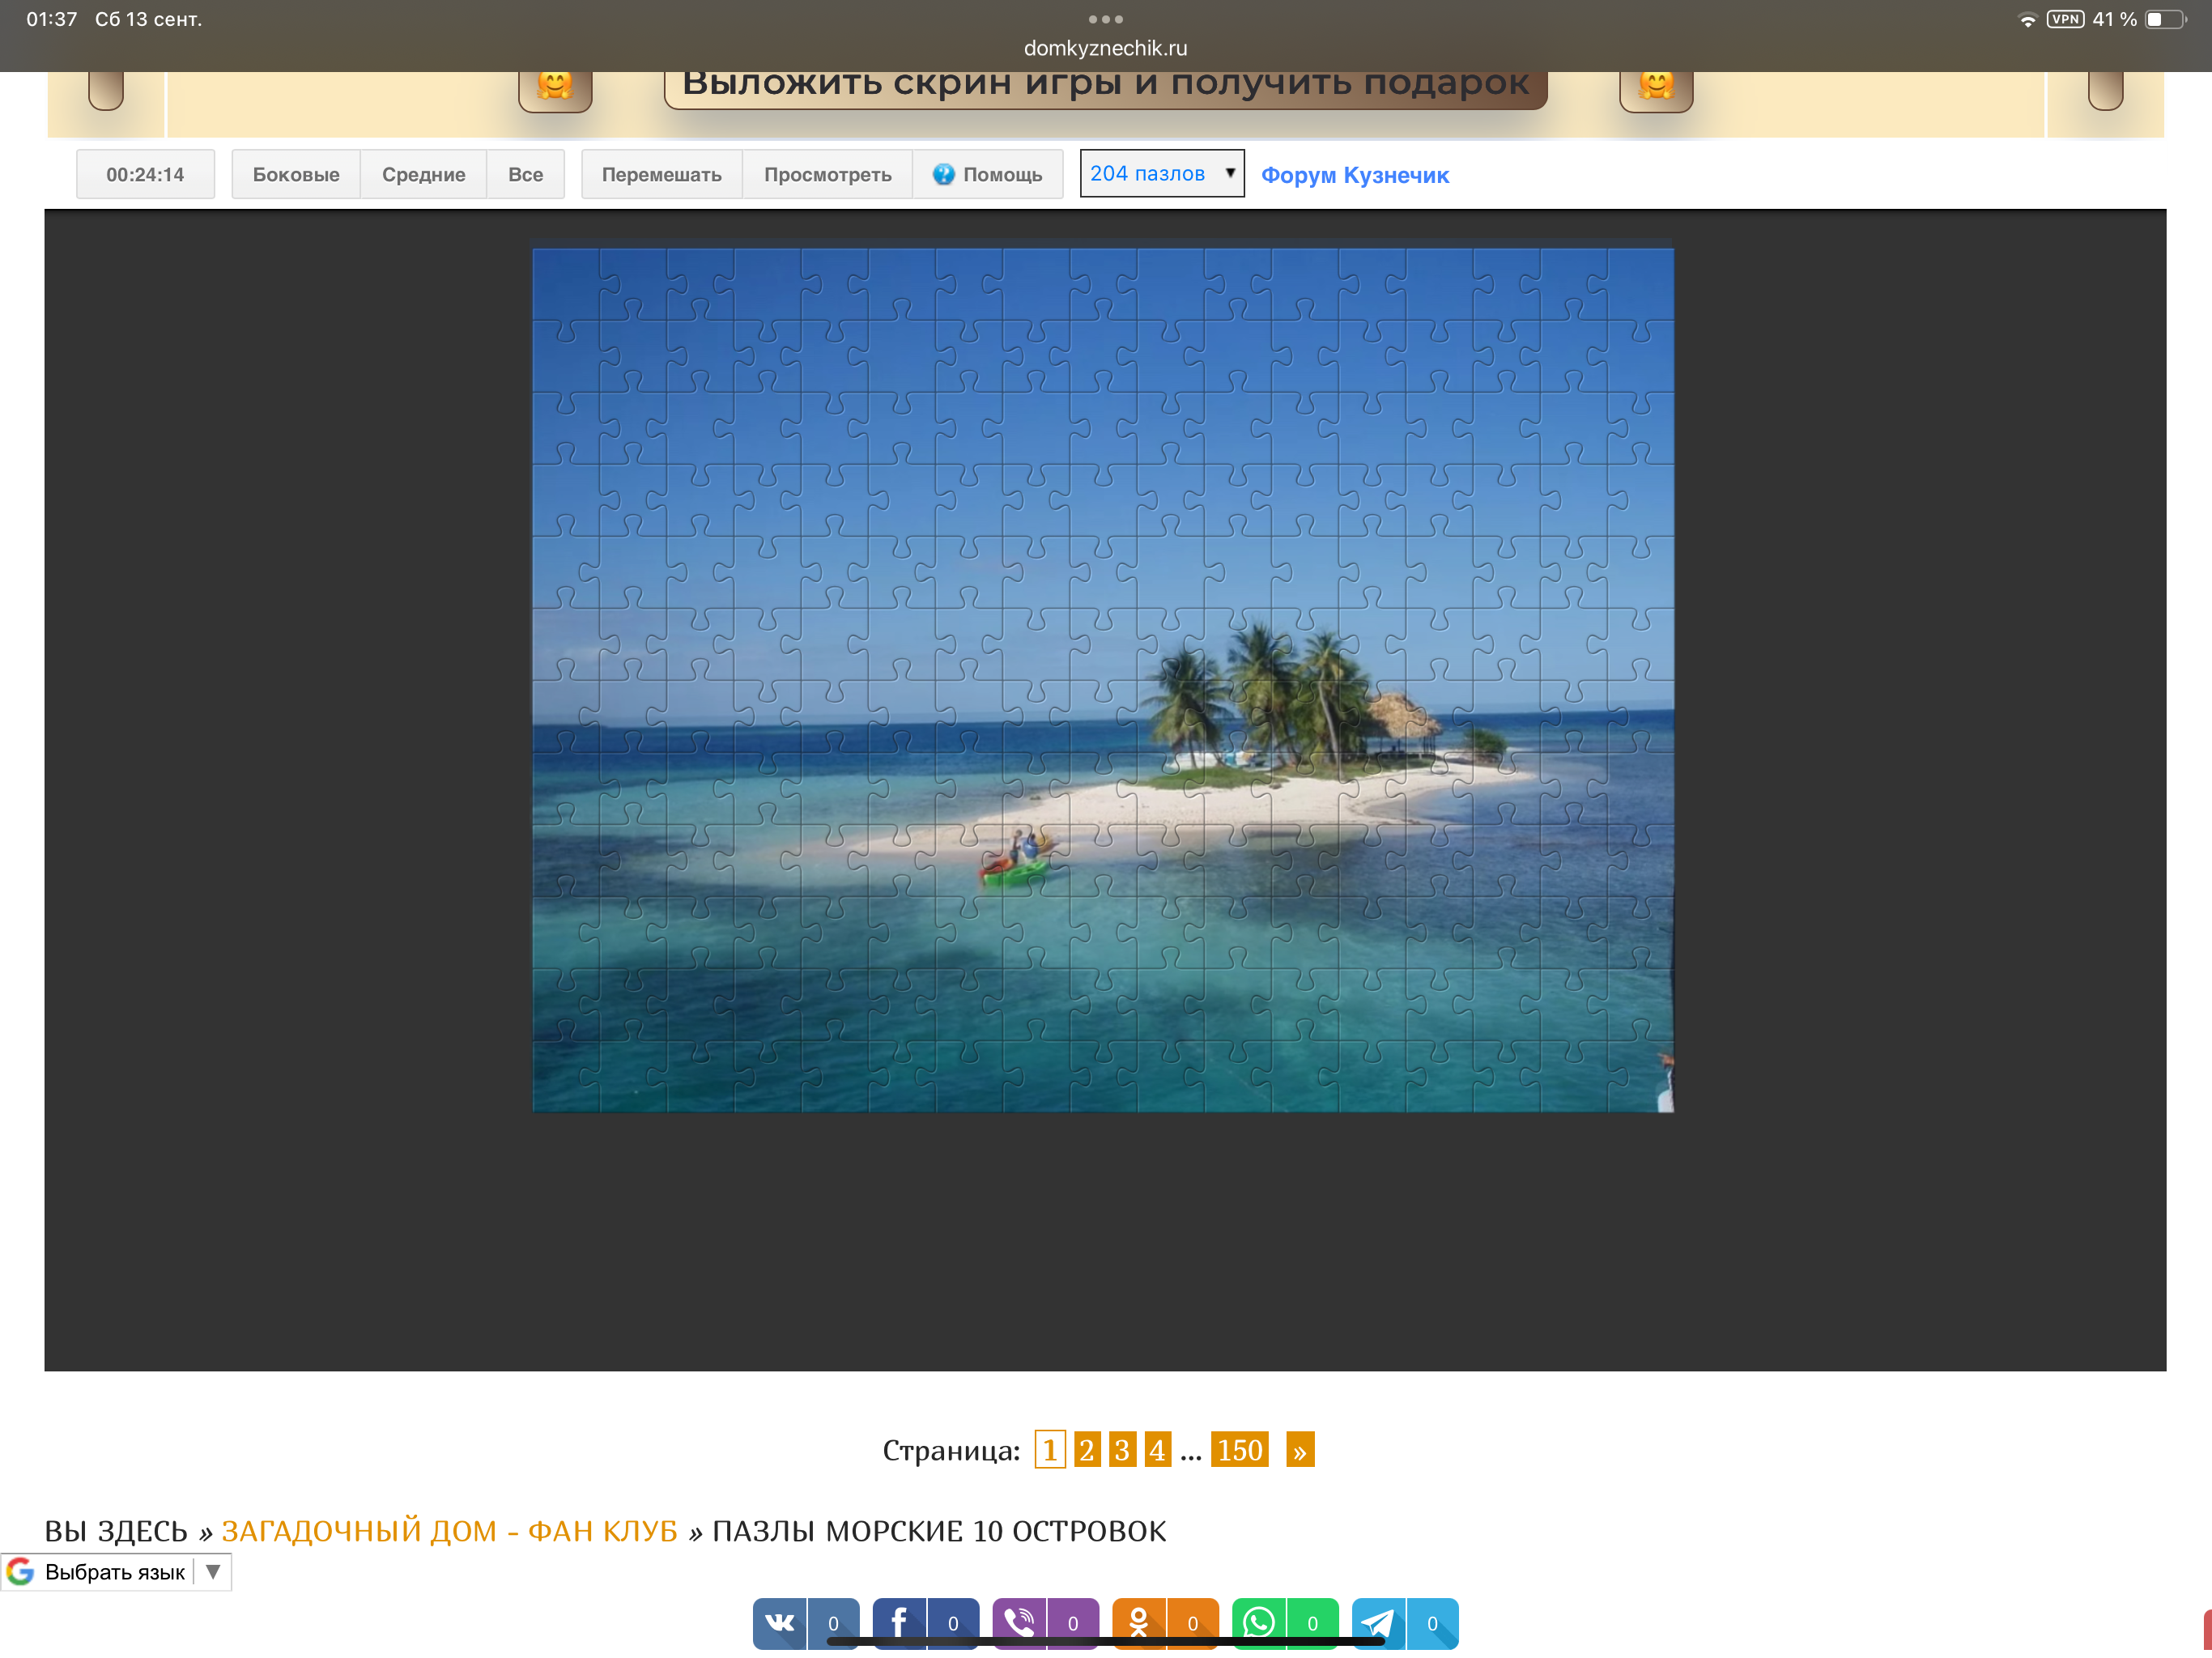Open the Форум Кузнечик link

pos(1354,175)
